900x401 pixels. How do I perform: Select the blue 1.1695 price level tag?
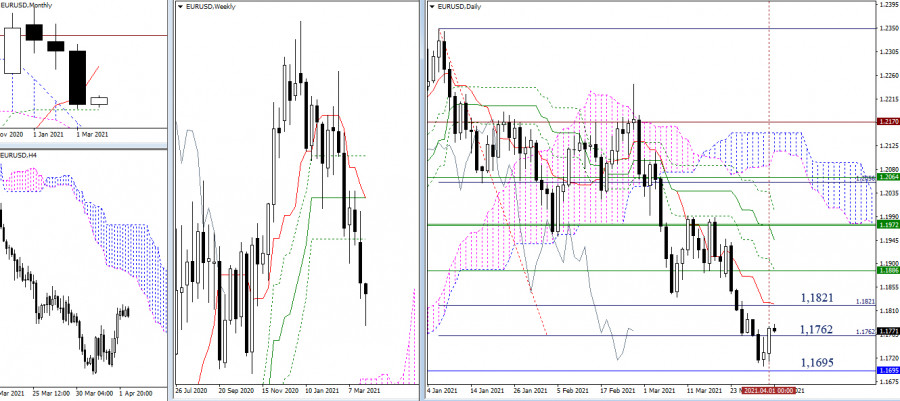click(x=887, y=371)
